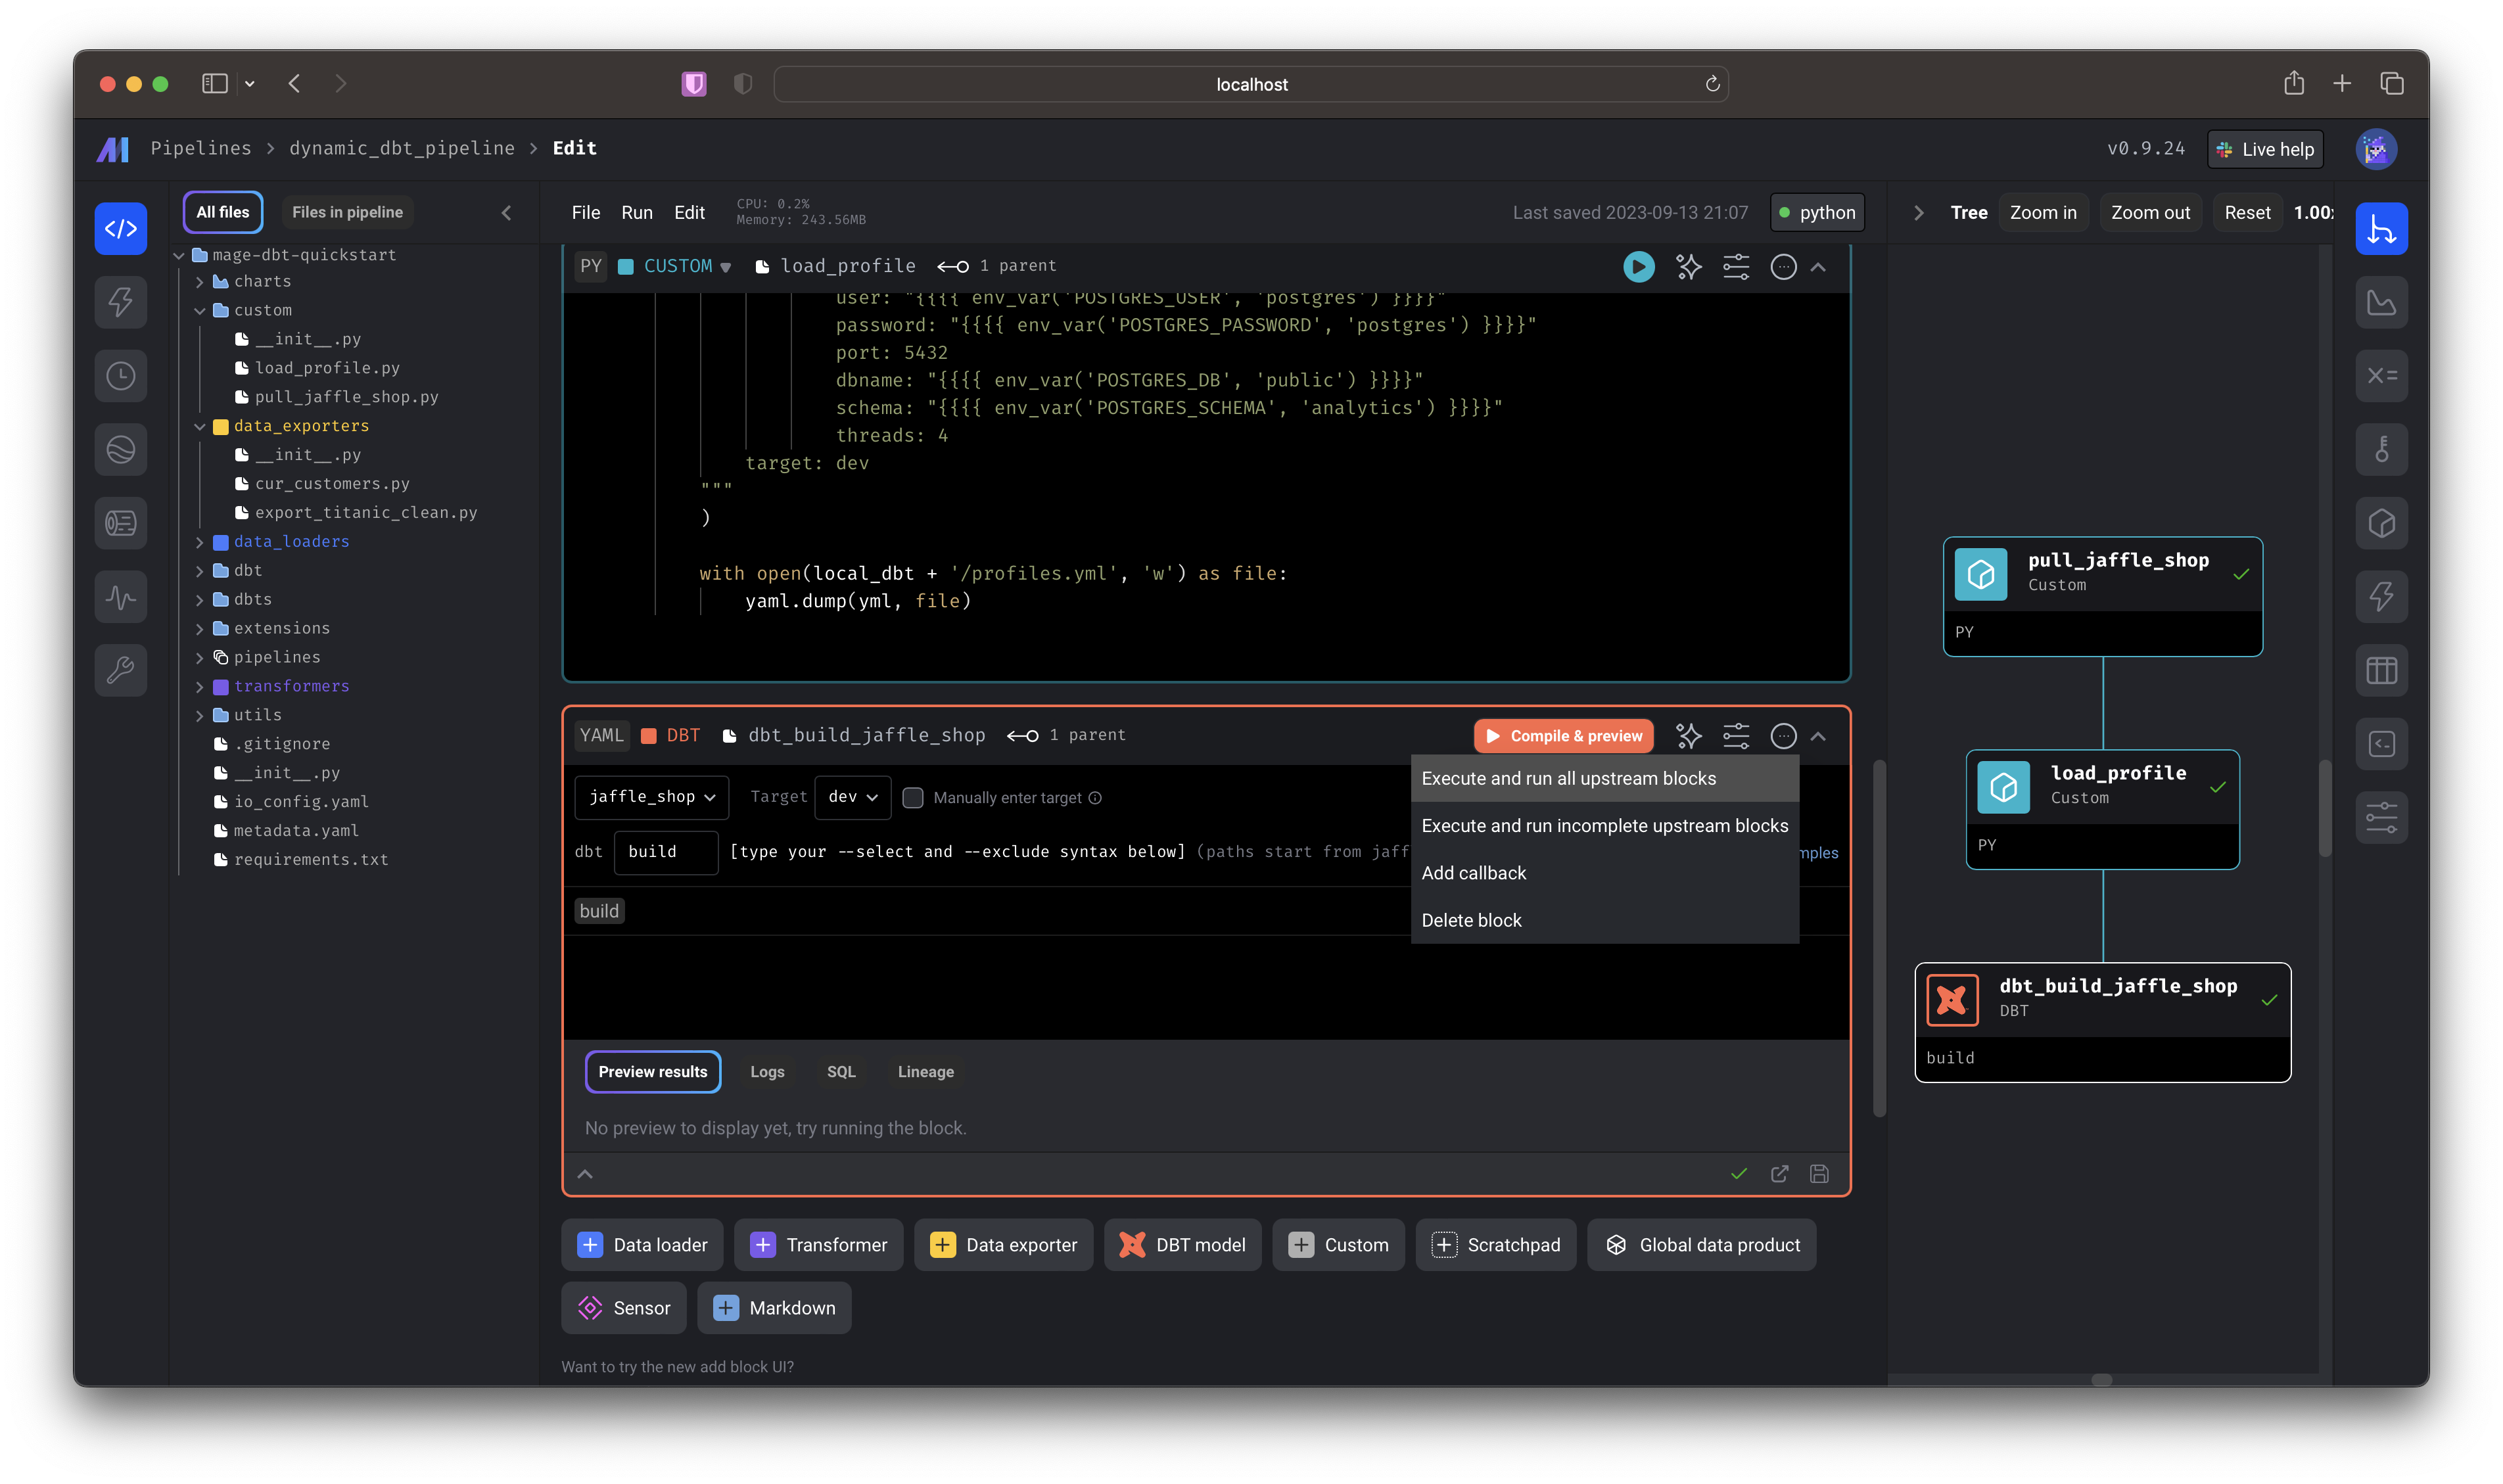Open the monitoring pulse sidebar icon
Image resolution: width=2503 pixels, height=1484 pixels.
[120, 597]
